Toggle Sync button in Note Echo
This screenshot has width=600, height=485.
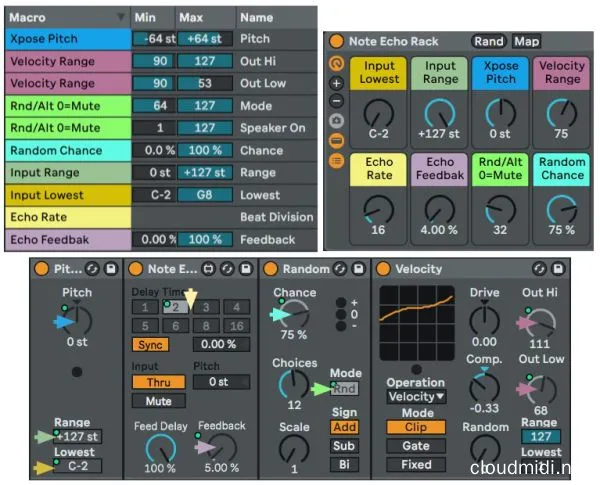point(150,345)
